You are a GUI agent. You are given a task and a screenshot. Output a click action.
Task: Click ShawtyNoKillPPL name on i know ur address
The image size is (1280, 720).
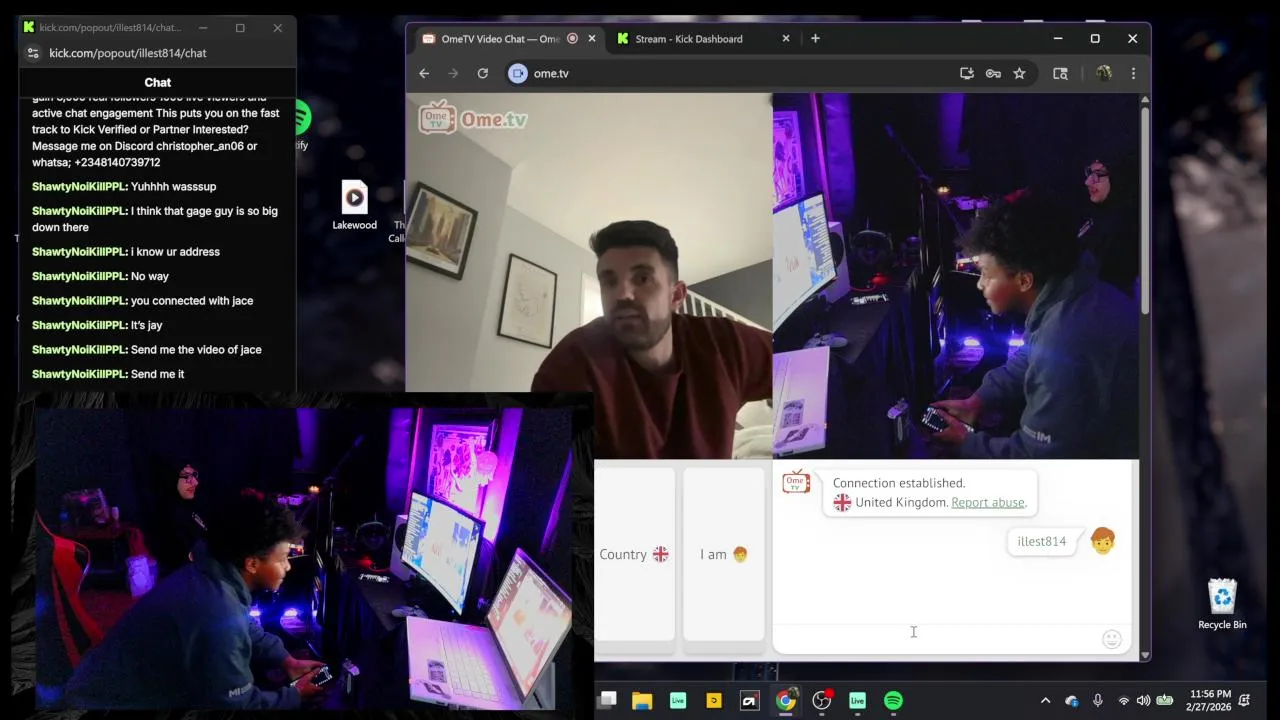[79, 252]
